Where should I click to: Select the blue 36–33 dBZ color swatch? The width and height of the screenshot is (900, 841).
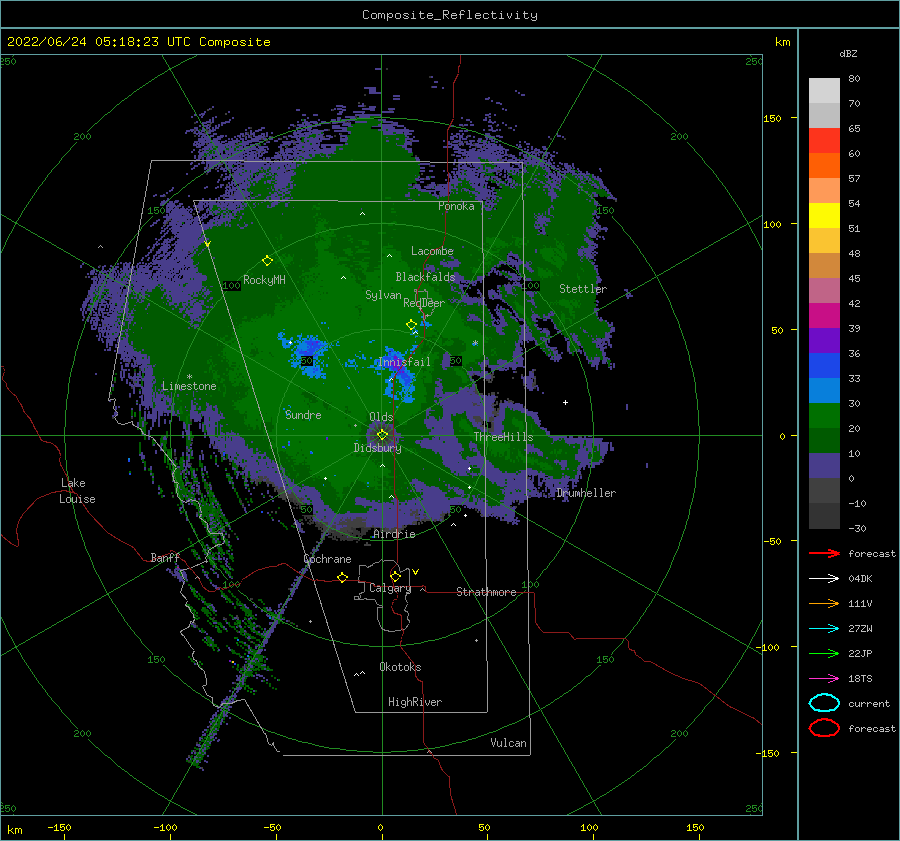click(x=824, y=366)
